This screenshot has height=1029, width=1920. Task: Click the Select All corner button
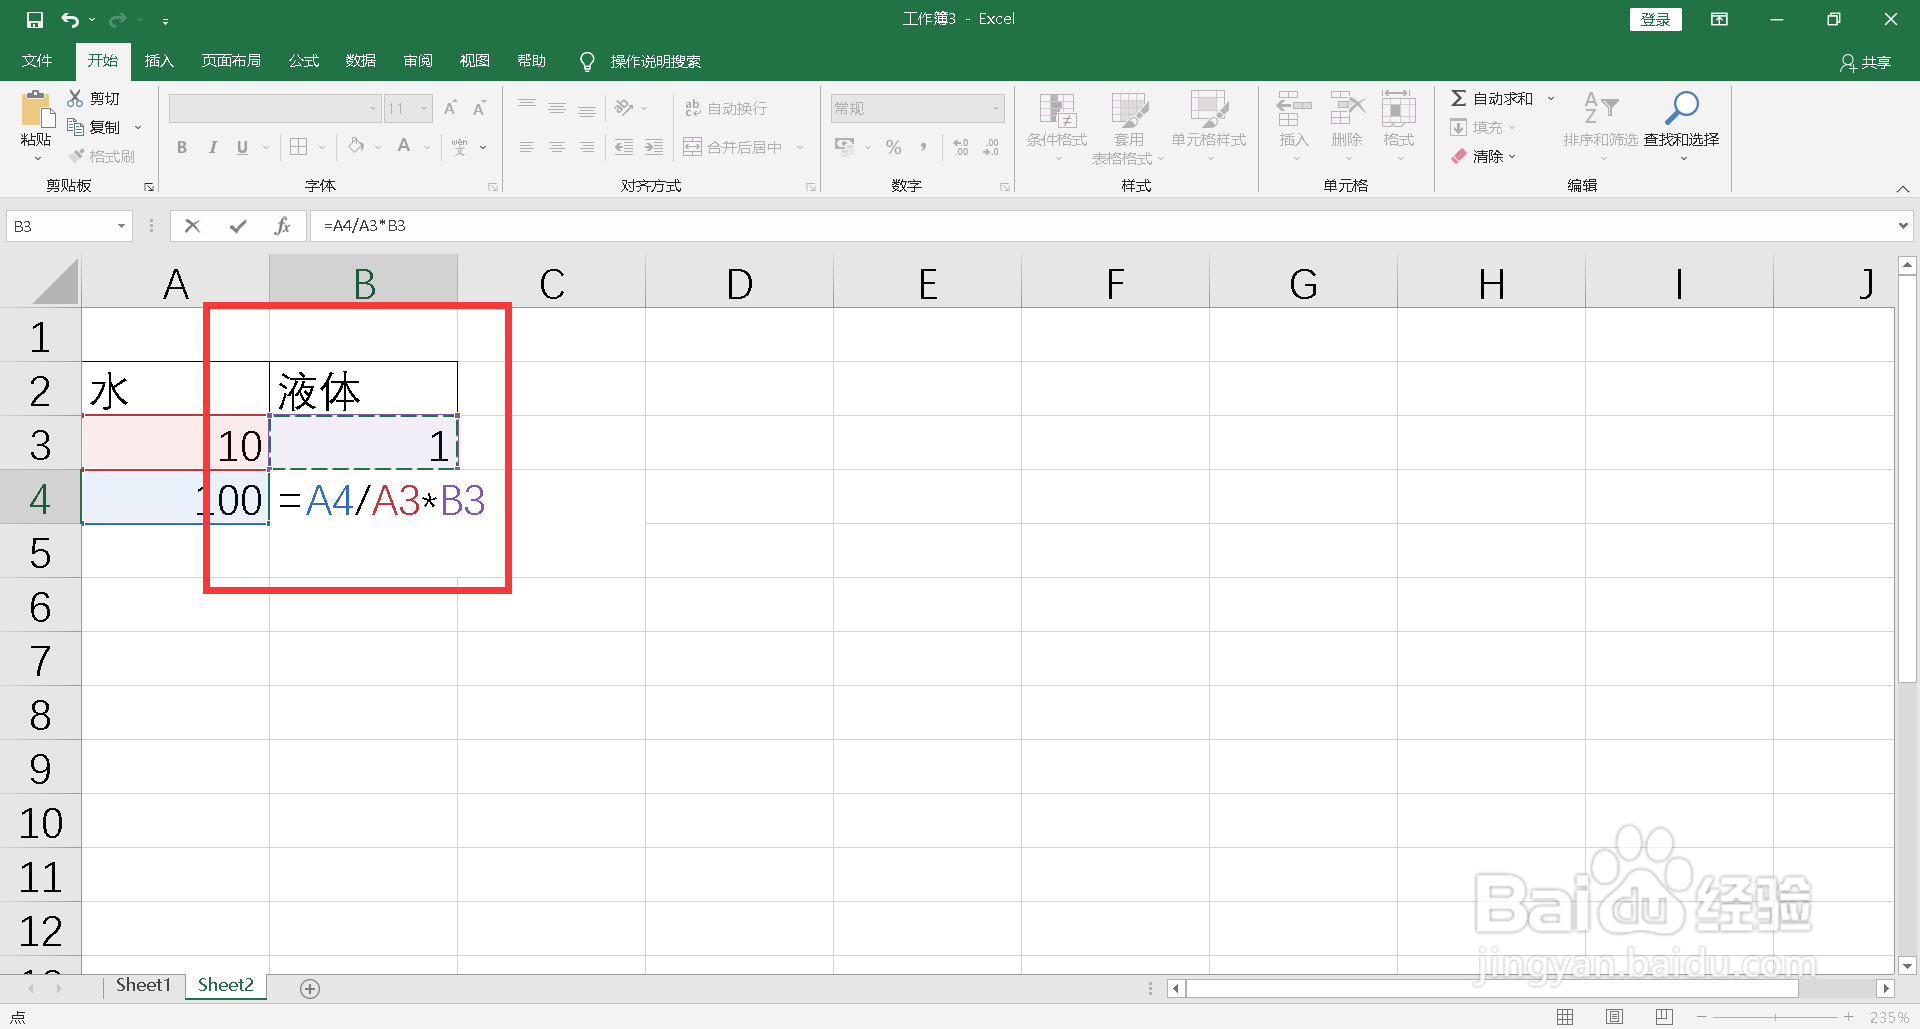[54, 282]
